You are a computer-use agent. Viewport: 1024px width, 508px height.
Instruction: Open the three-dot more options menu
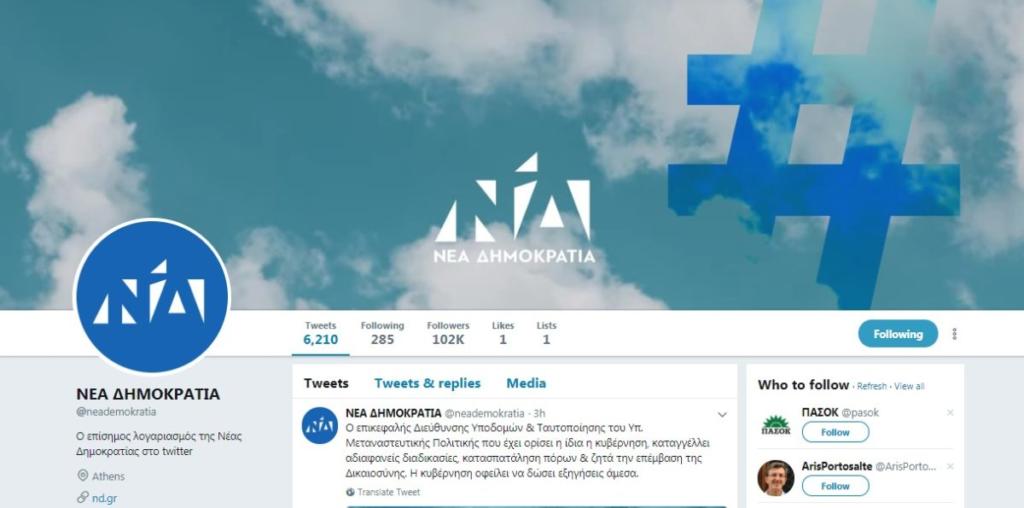click(954, 334)
